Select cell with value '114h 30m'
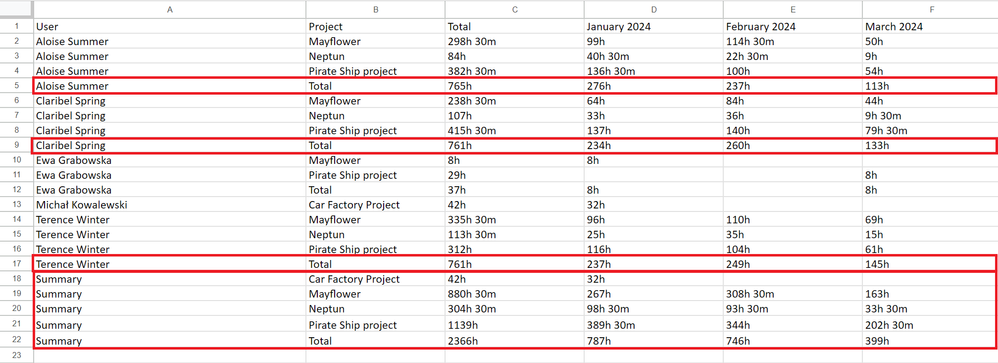The width and height of the screenshot is (998, 363). [792, 41]
